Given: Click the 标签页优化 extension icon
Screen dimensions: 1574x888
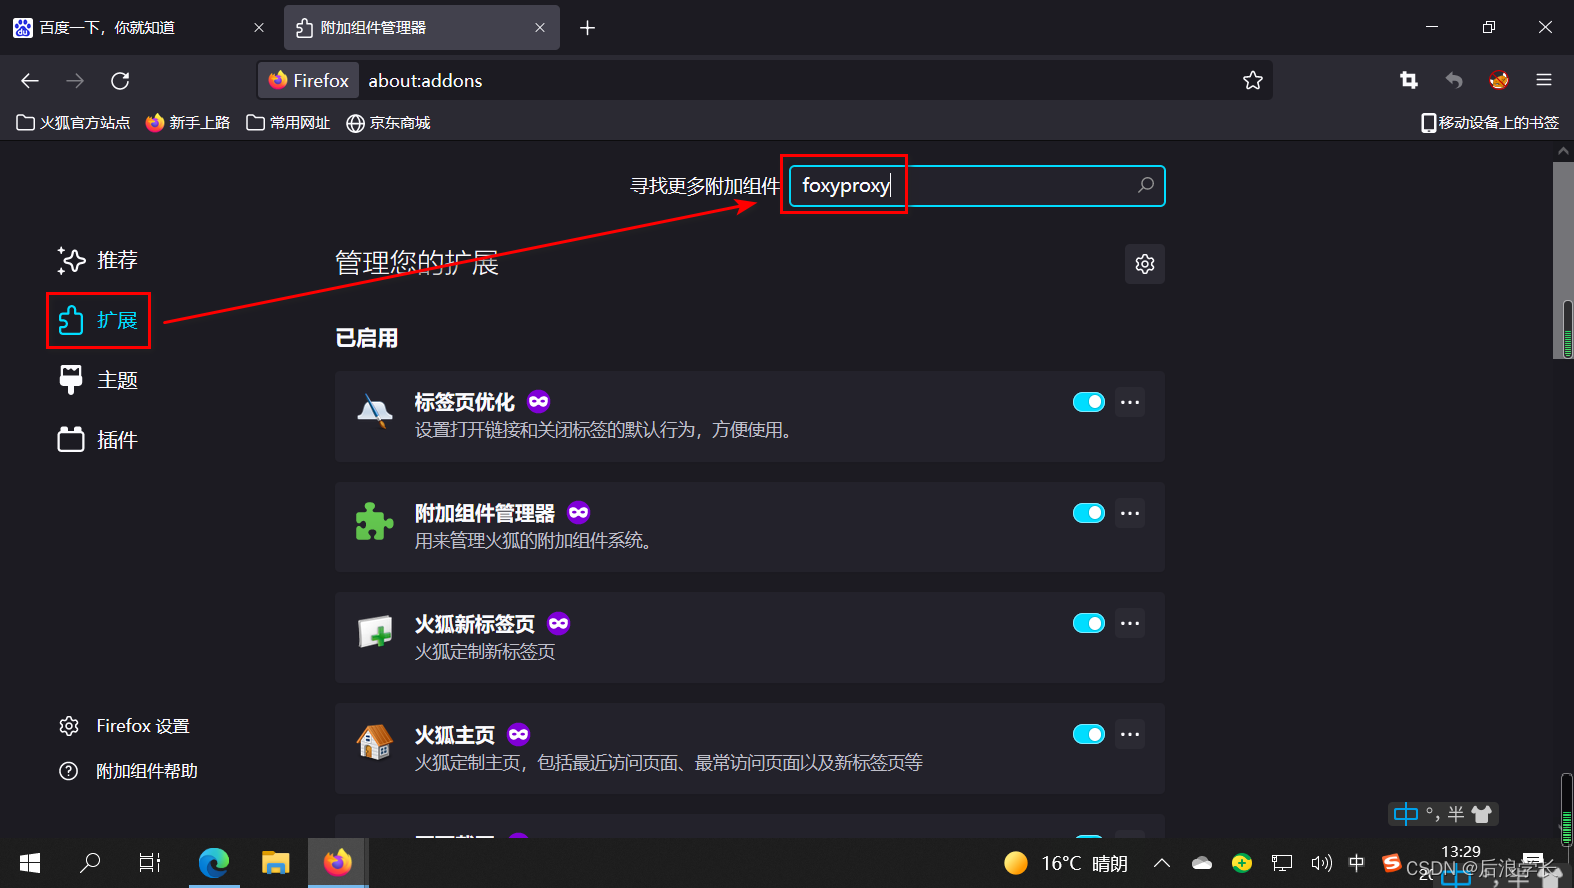Looking at the screenshot, I should click(375, 411).
